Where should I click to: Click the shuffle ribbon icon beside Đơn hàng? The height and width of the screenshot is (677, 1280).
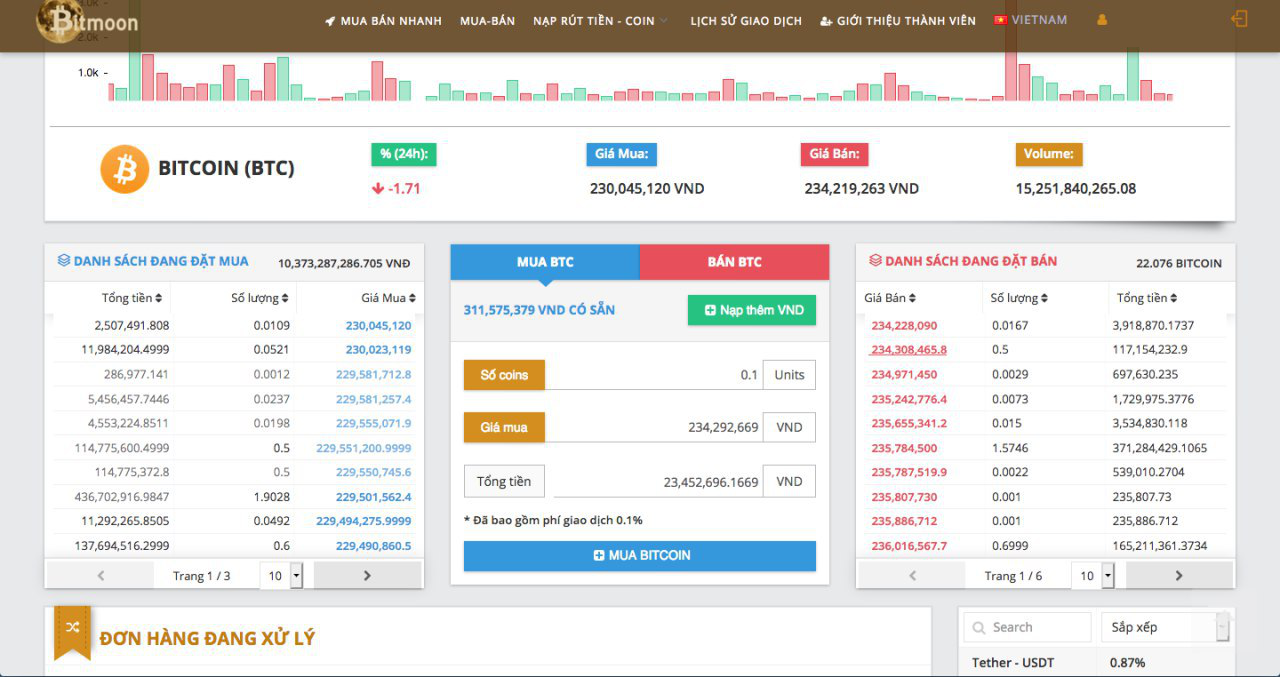coord(72,628)
